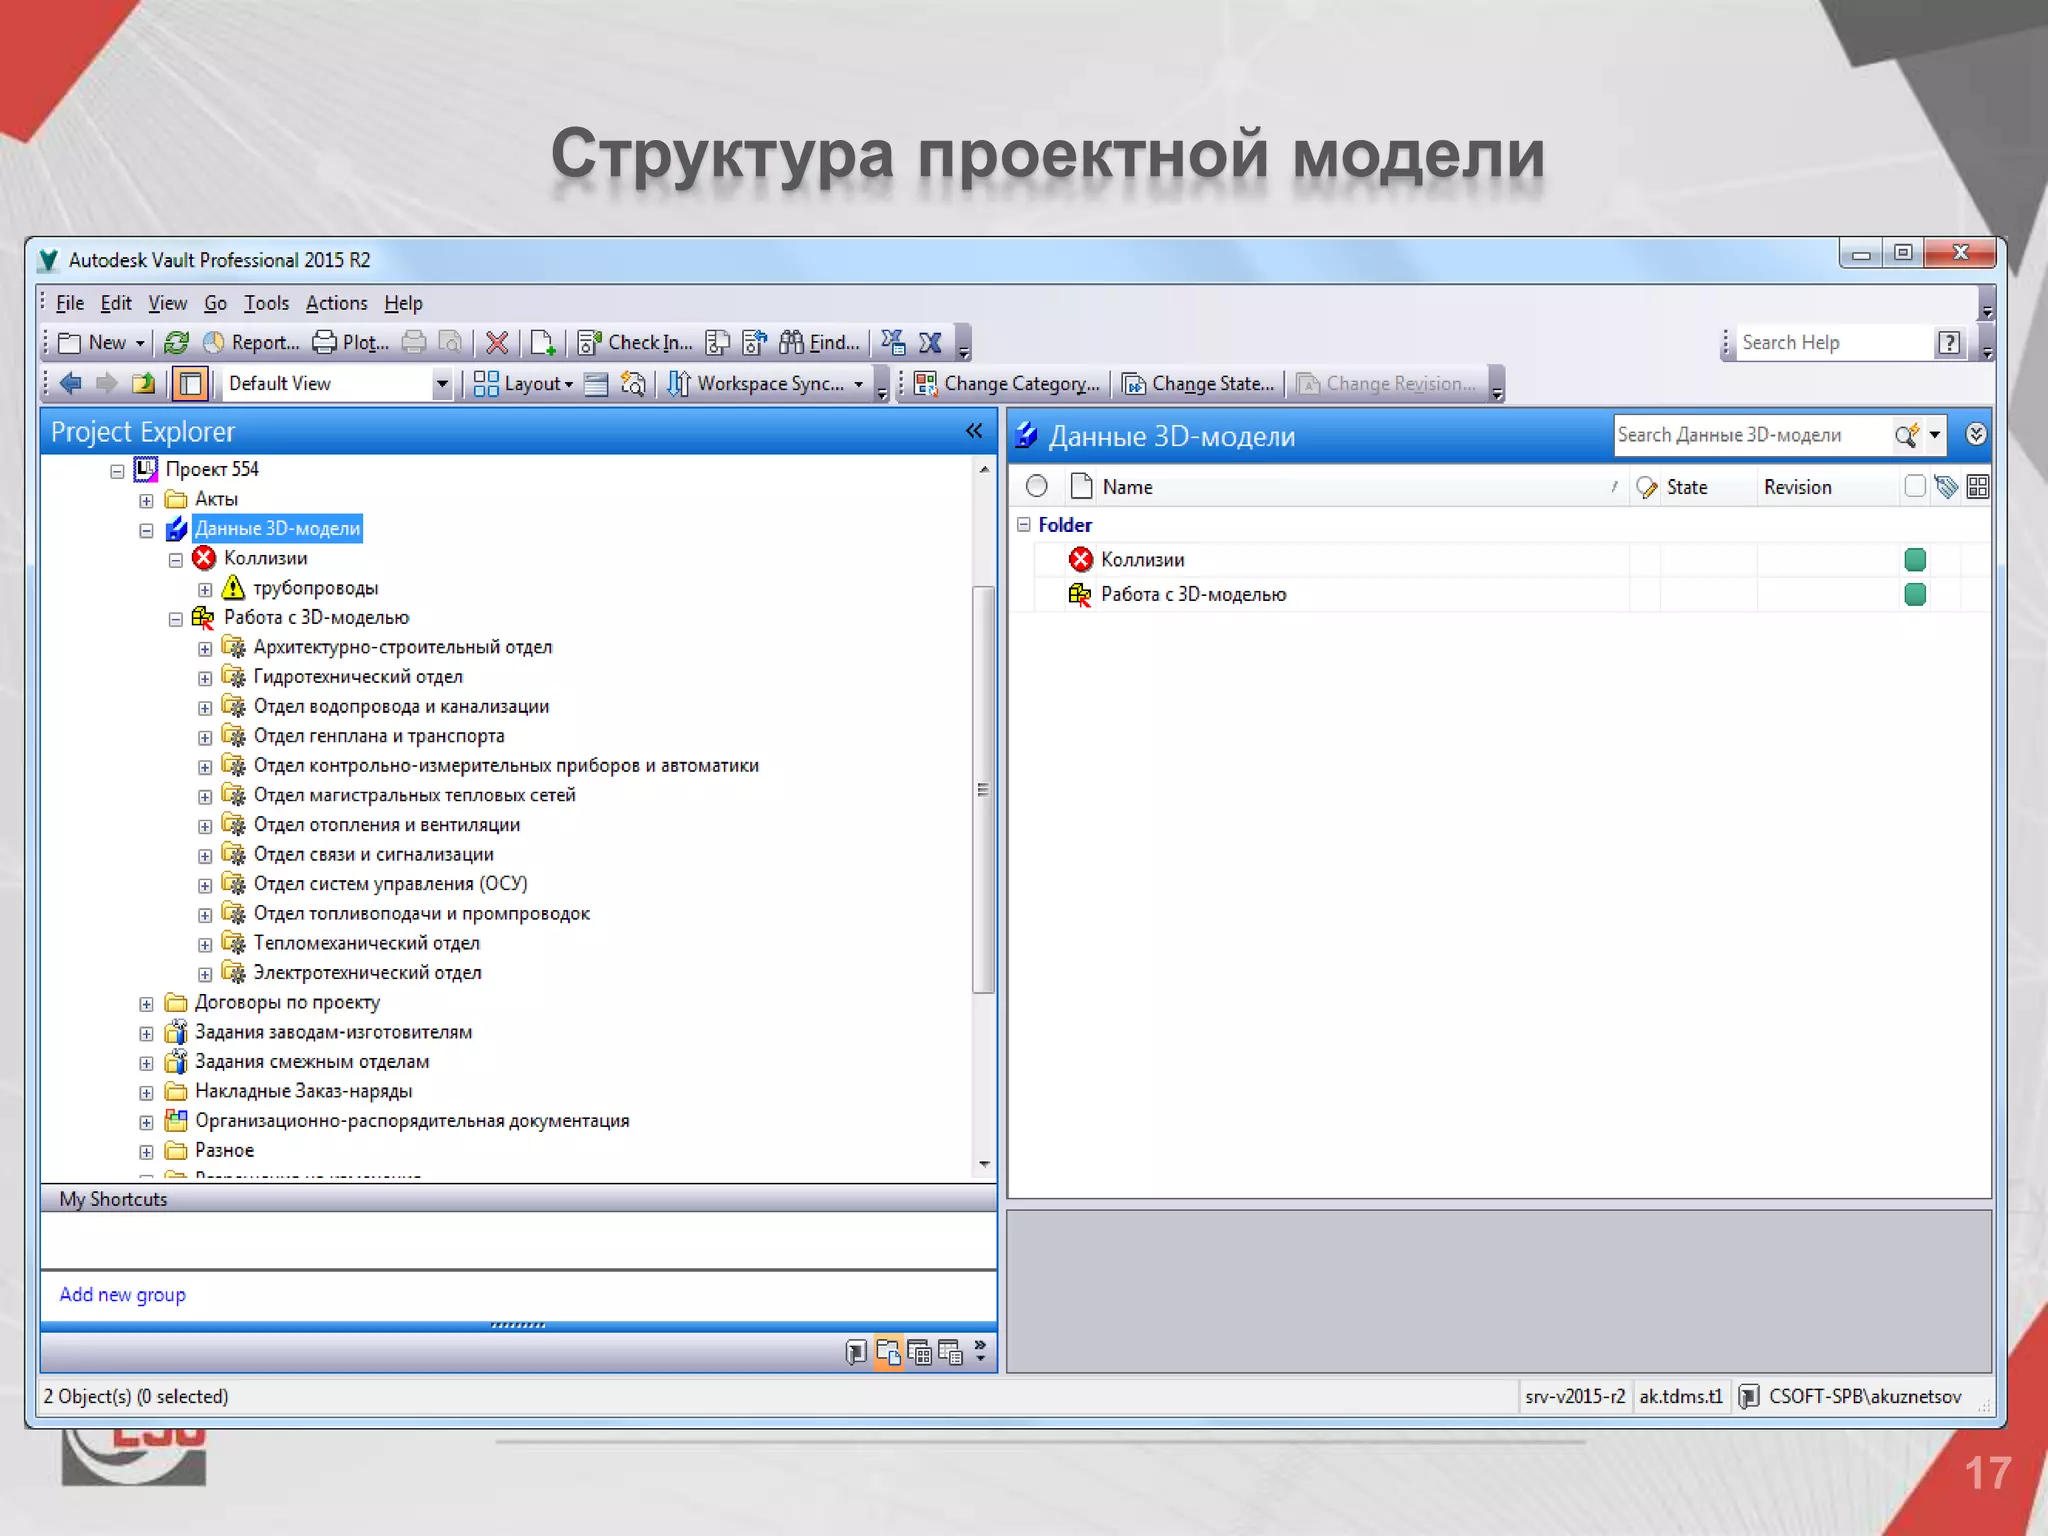The image size is (2048, 1536).
Task: Click the Change Category... button
Action: tap(1006, 383)
